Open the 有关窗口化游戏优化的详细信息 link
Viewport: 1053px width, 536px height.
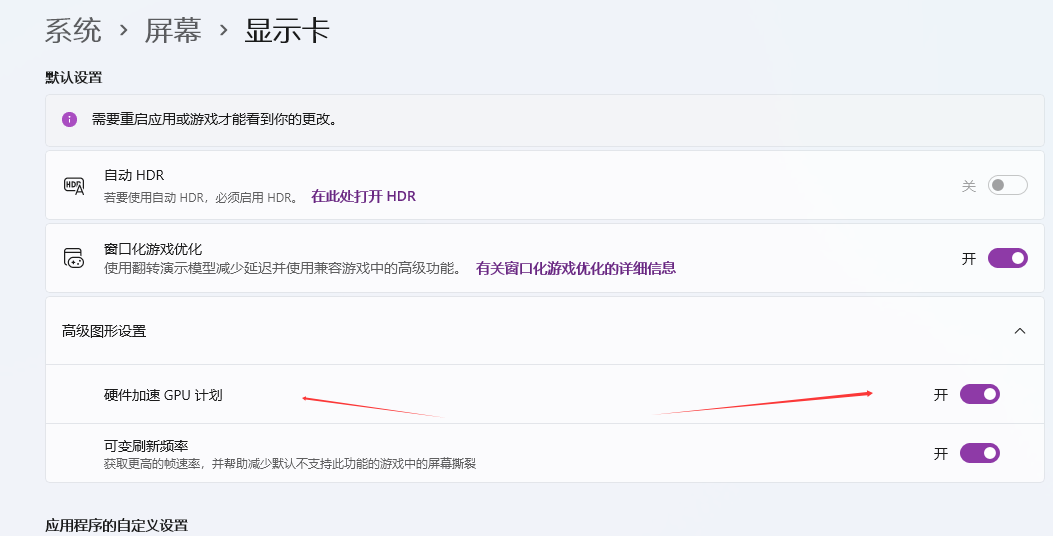click(575, 268)
